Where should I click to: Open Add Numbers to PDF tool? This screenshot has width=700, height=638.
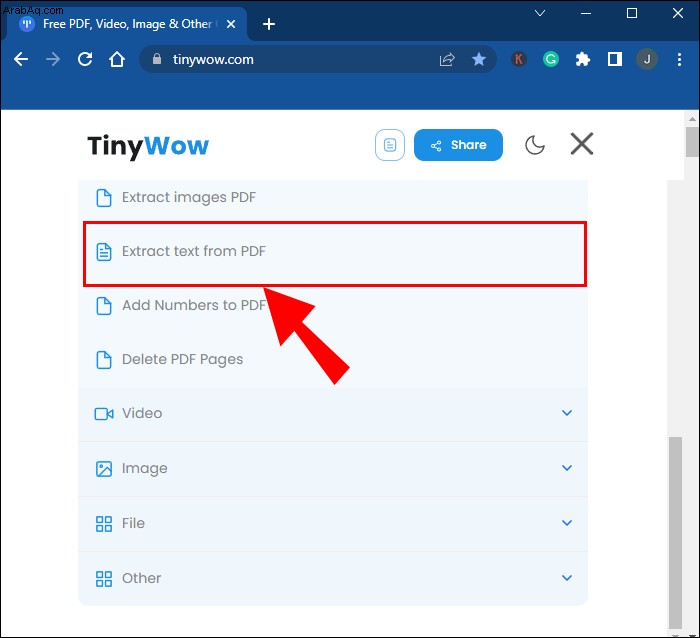point(333,306)
